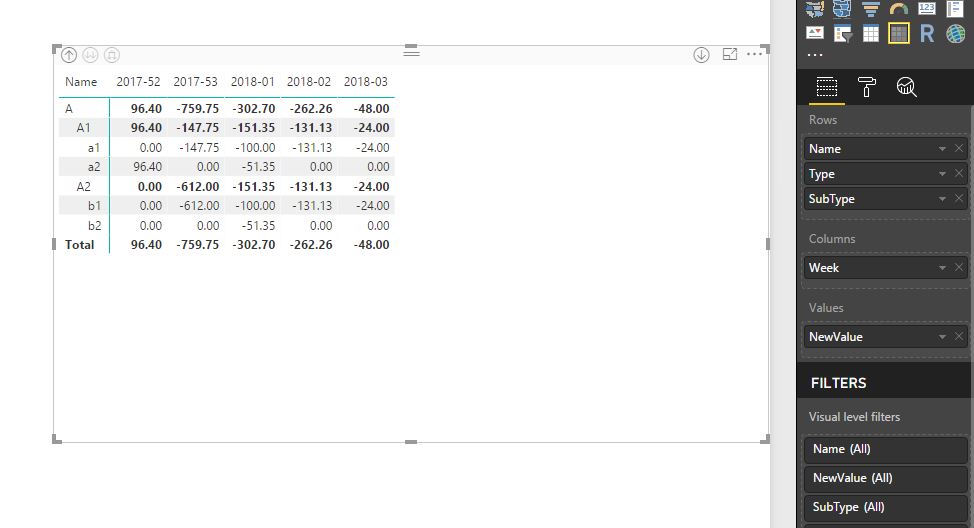
Task: Select the Multi-row card visualization icon
Action: (x=955, y=8)
